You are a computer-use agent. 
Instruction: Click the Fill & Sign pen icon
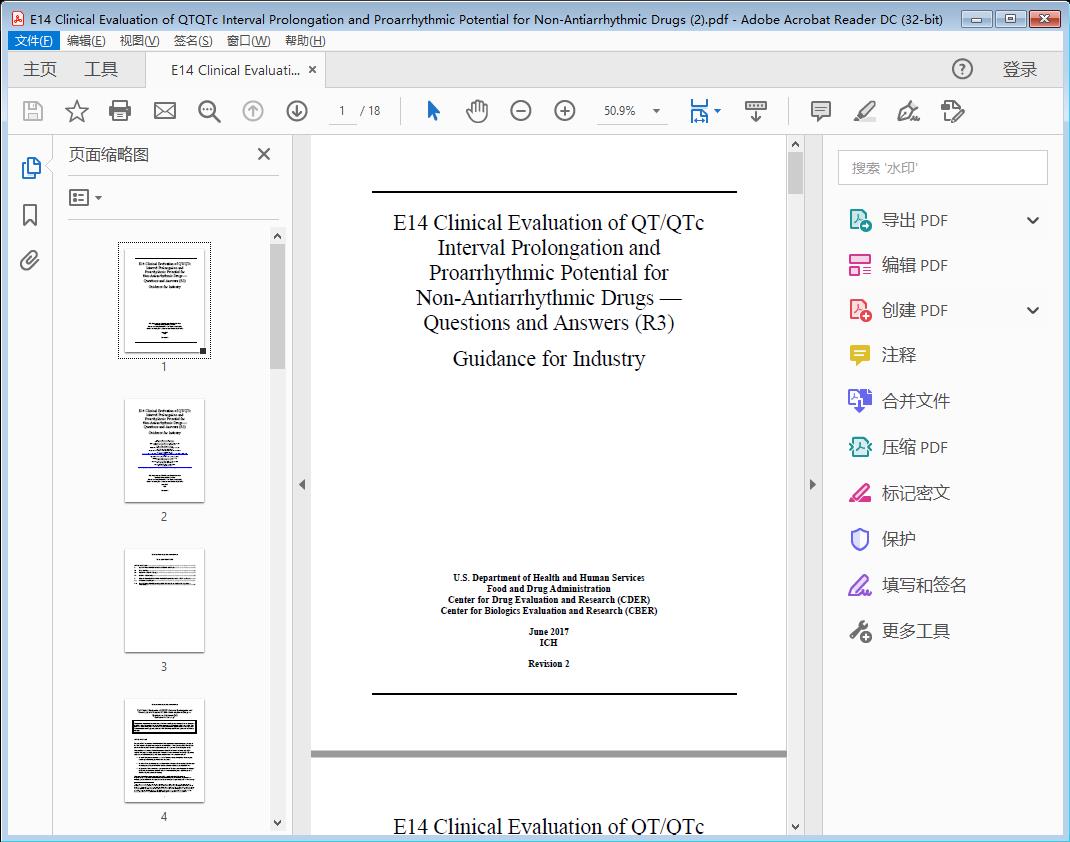(x=908, y=111)
